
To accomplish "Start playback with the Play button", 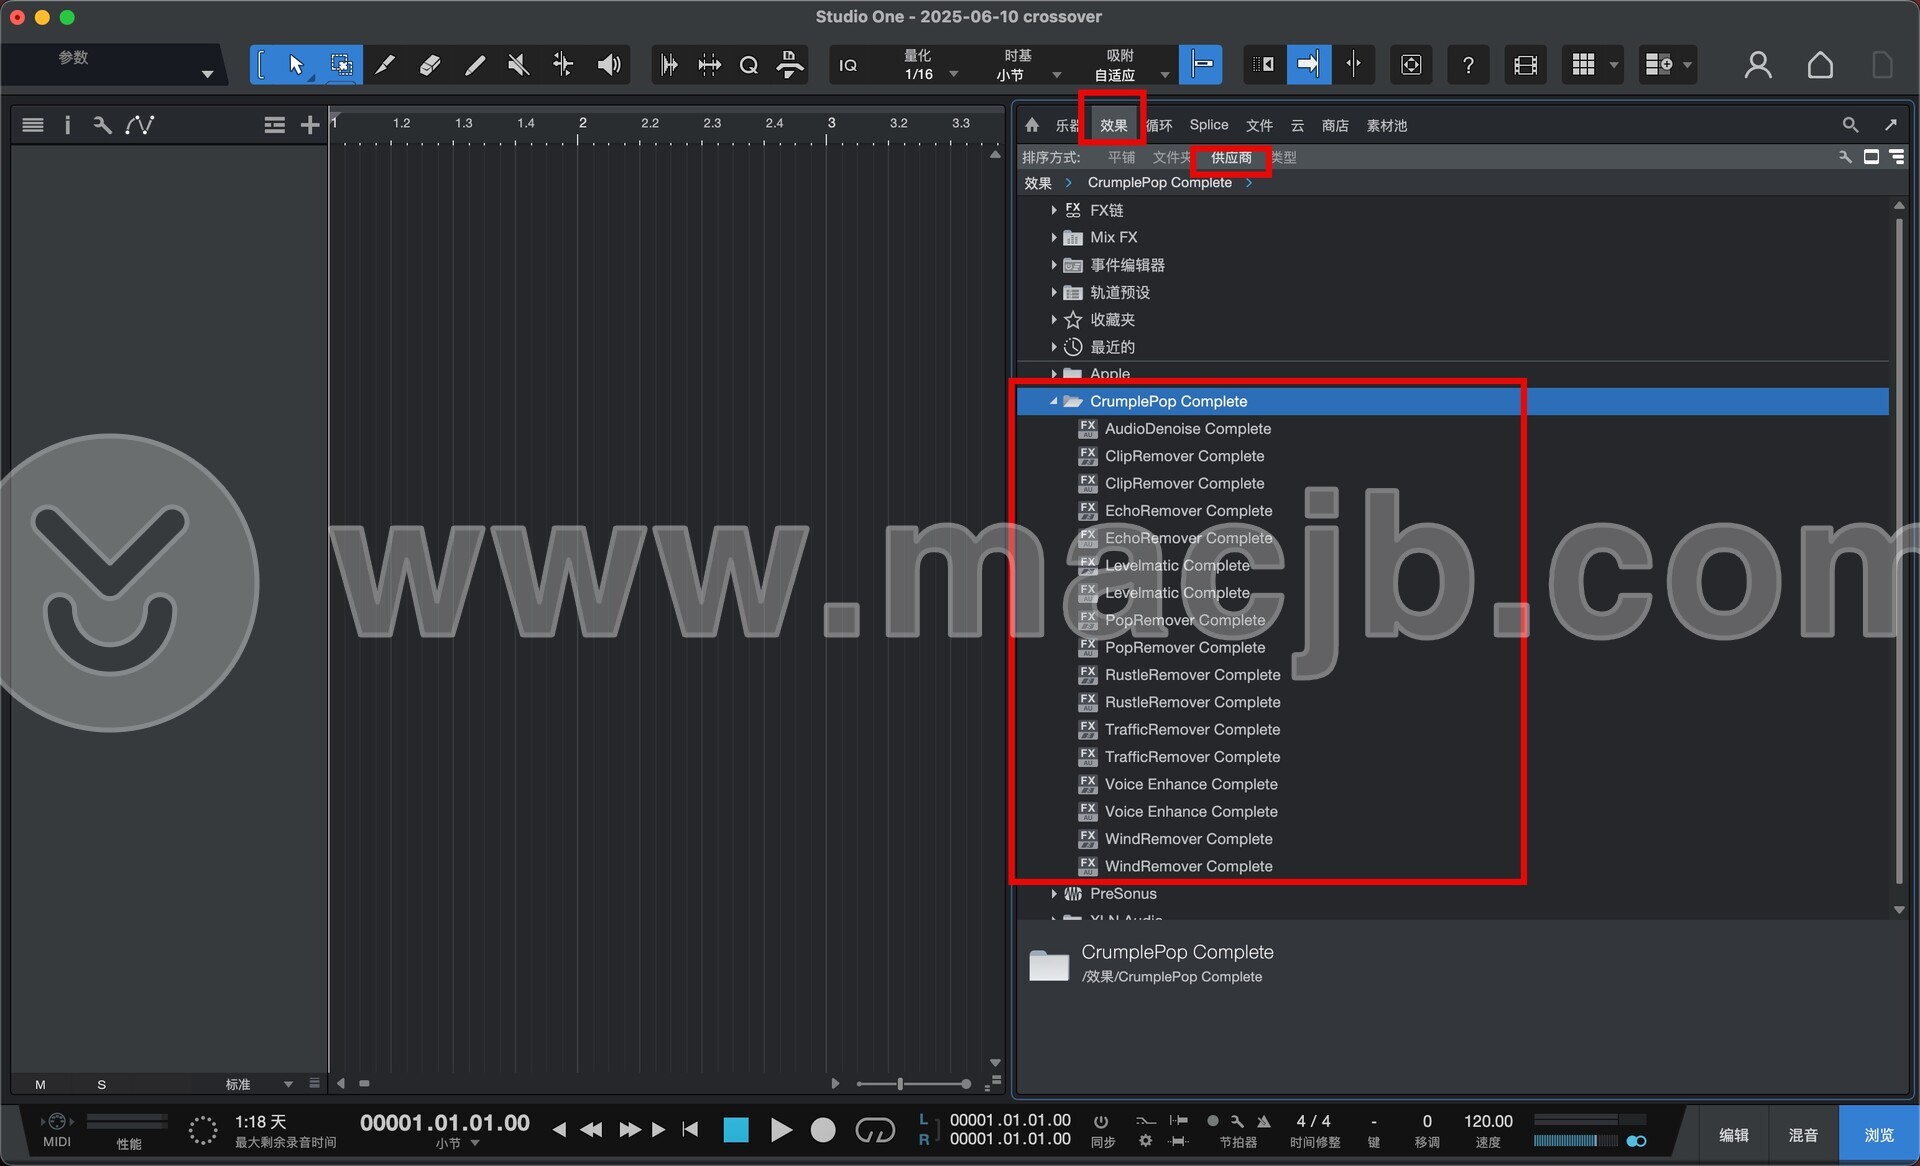I will 781,1130.
